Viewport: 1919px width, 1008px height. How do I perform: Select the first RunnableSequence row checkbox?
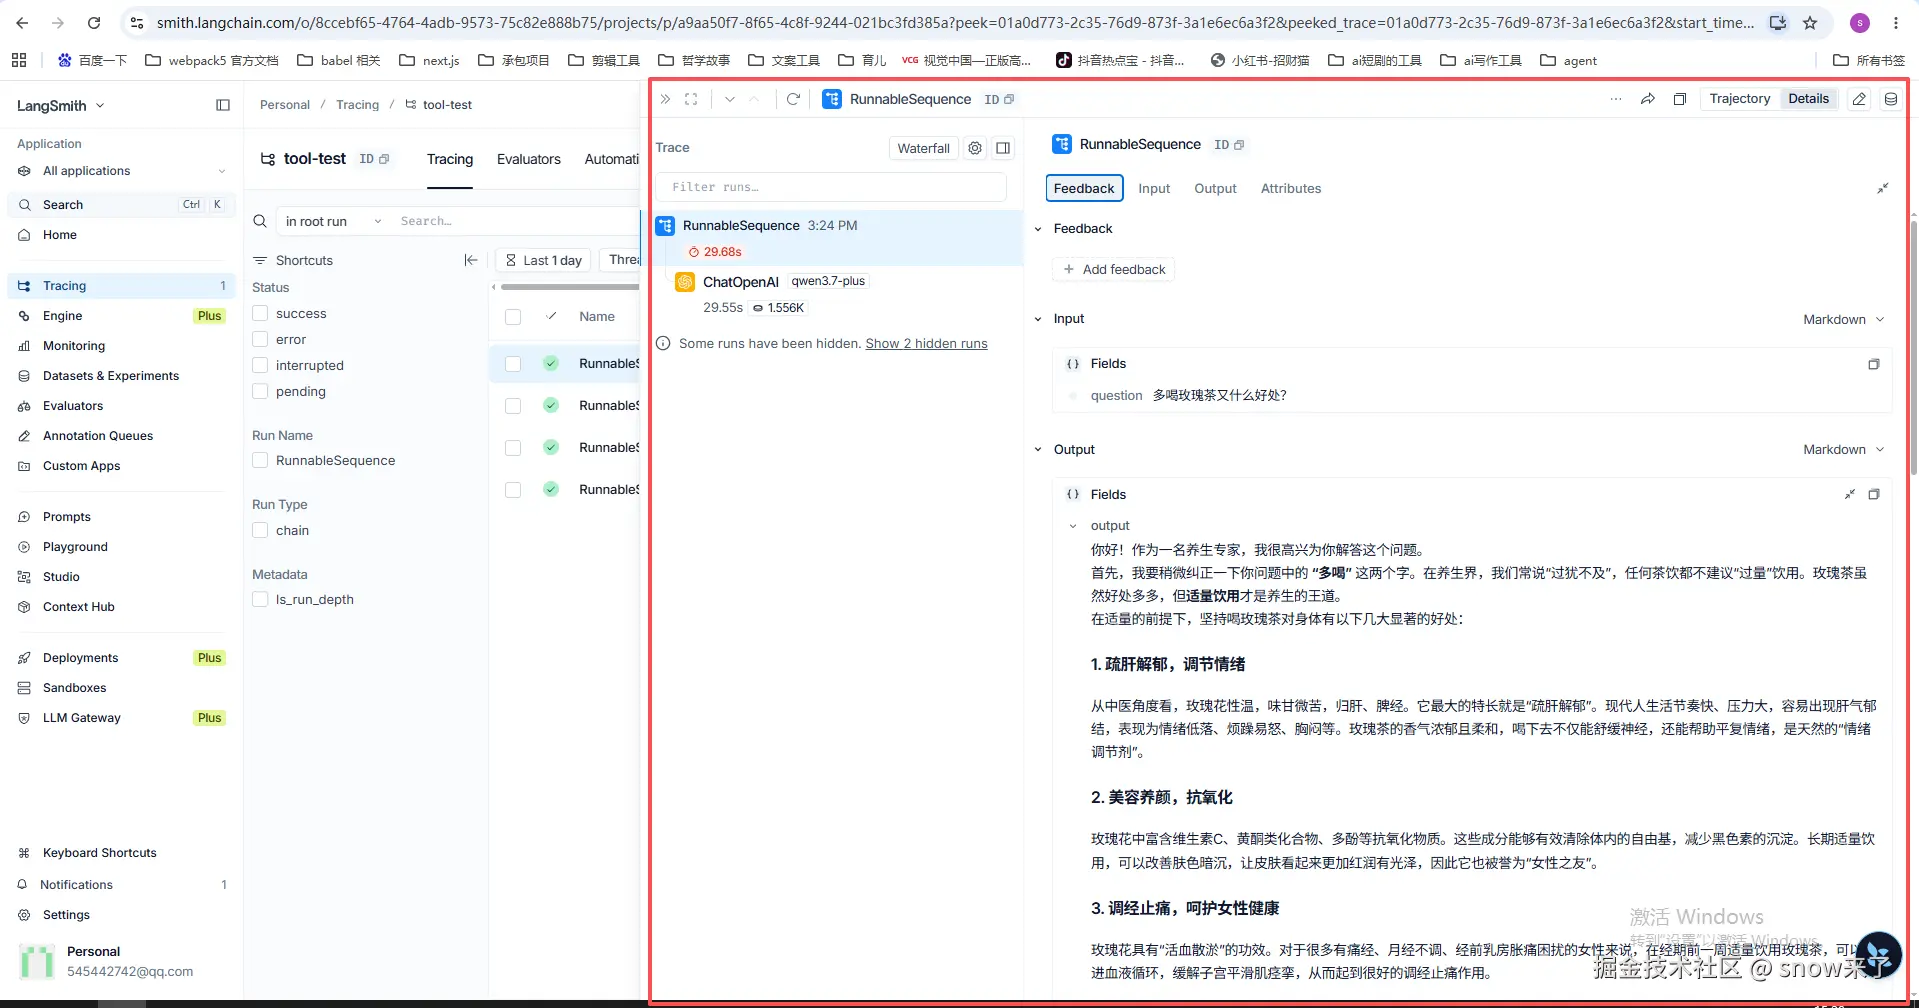tap(513, 364)
